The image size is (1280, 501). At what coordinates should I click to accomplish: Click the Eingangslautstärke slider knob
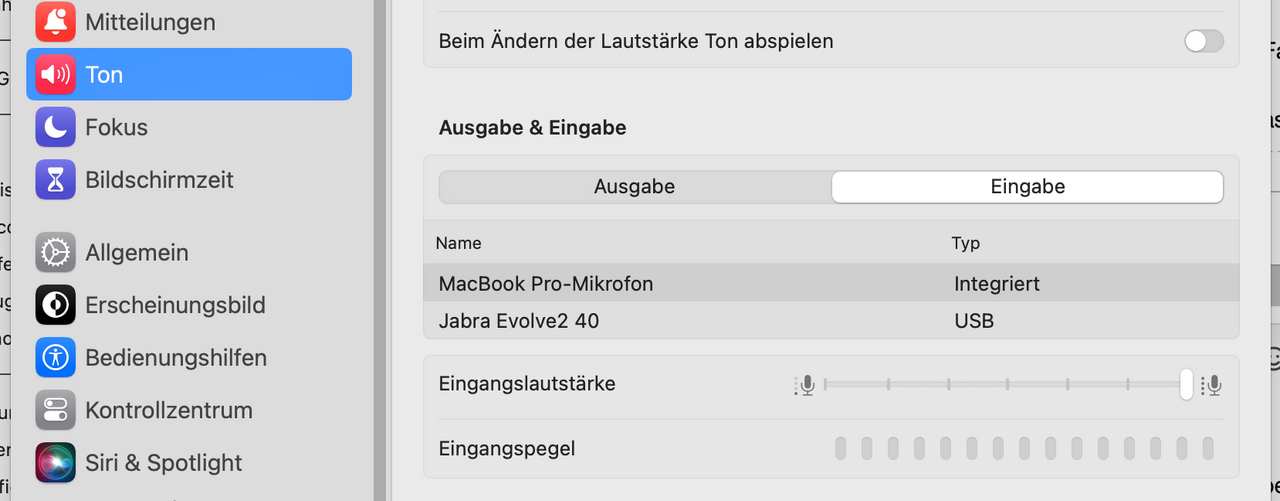(x=1186, y=384)
